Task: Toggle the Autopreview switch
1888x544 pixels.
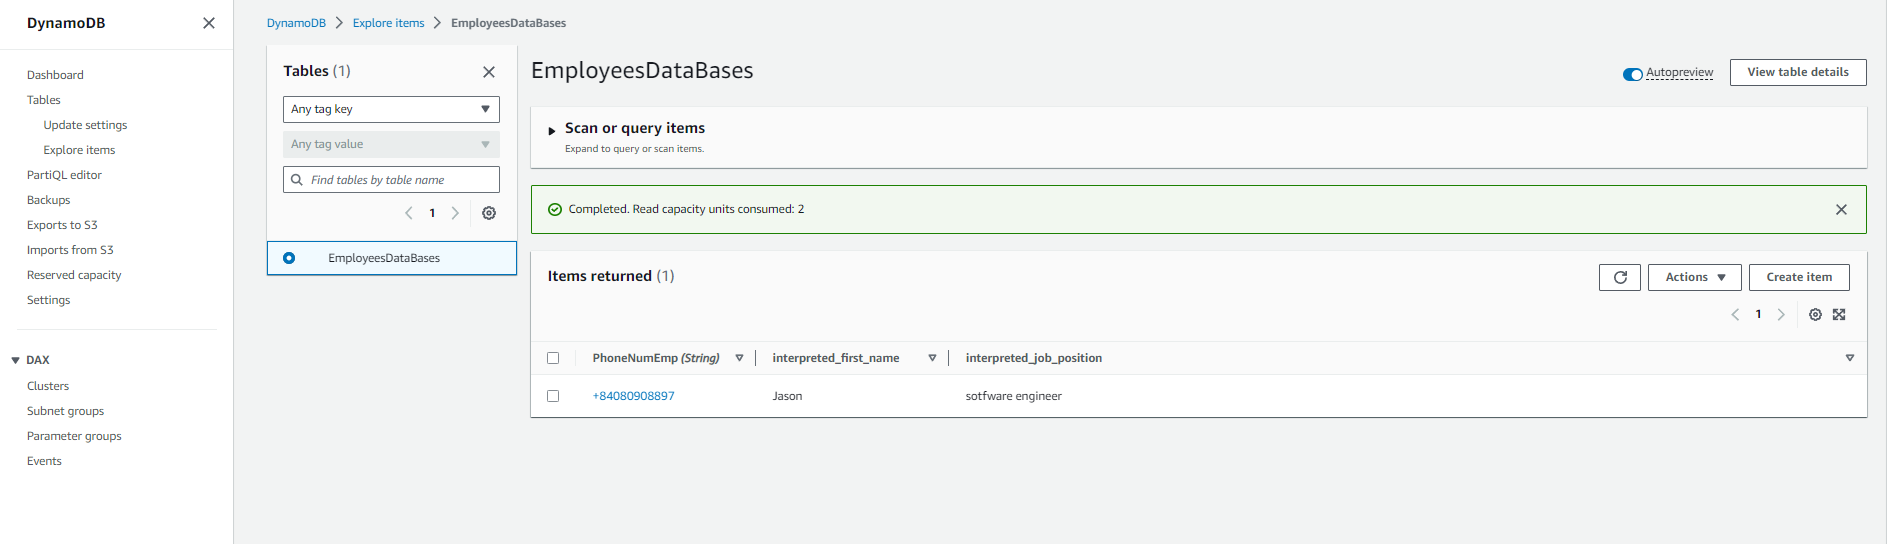Action: click(1633, 74)
